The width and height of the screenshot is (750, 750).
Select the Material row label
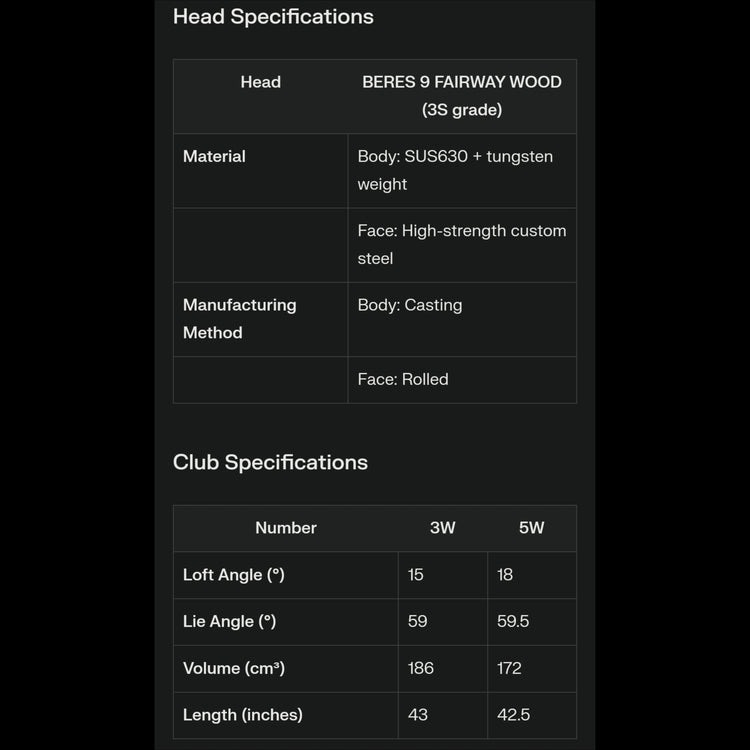[x=214, y=156]
